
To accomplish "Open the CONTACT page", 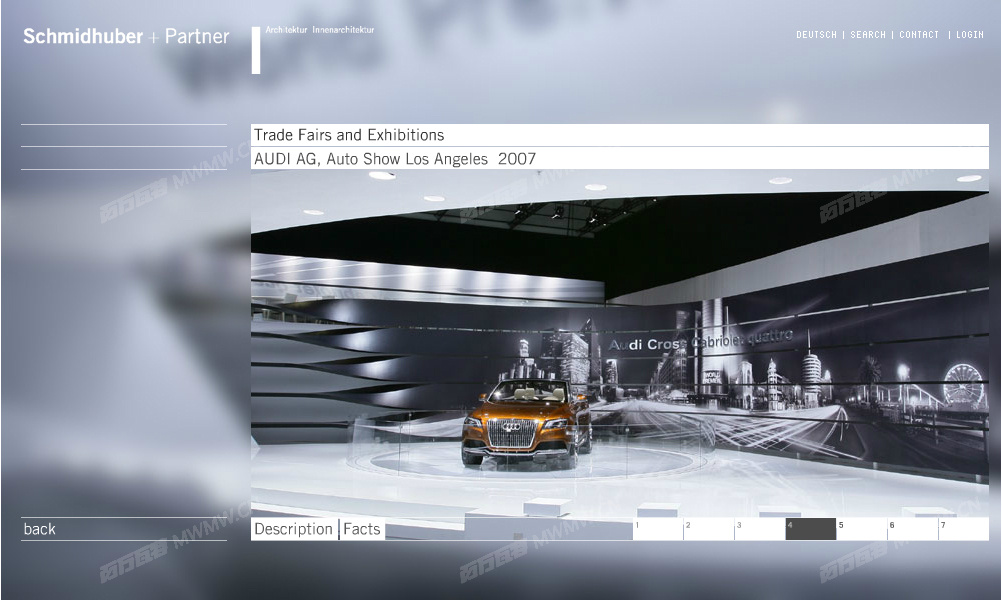I will pyautogui.click(x=919, y=35).
